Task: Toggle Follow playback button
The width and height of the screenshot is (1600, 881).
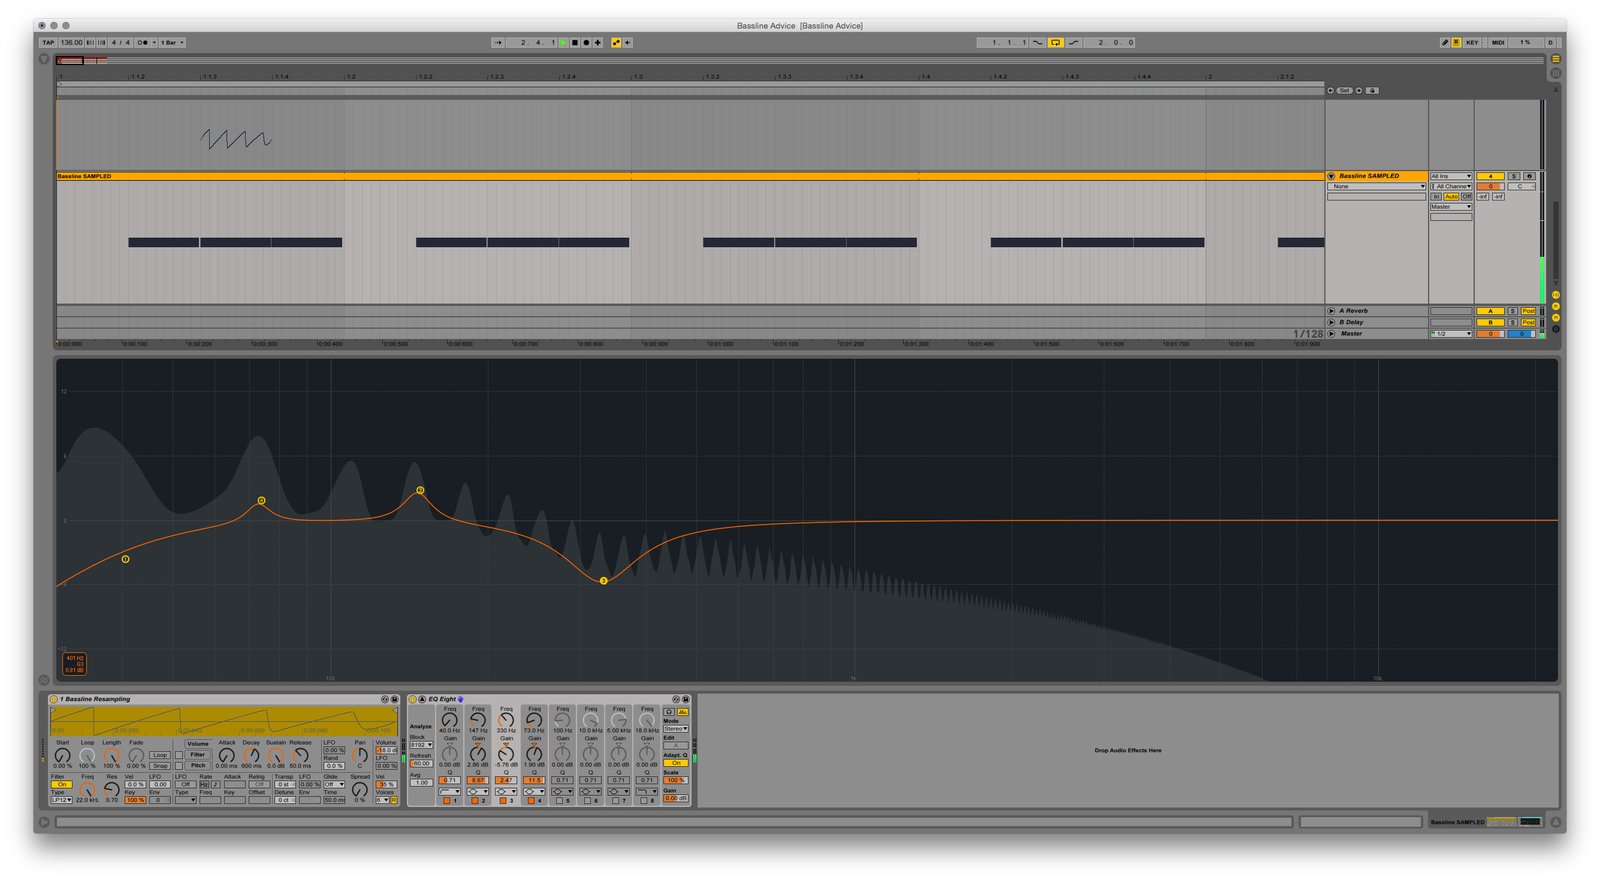Action: (x=498, y=42)
